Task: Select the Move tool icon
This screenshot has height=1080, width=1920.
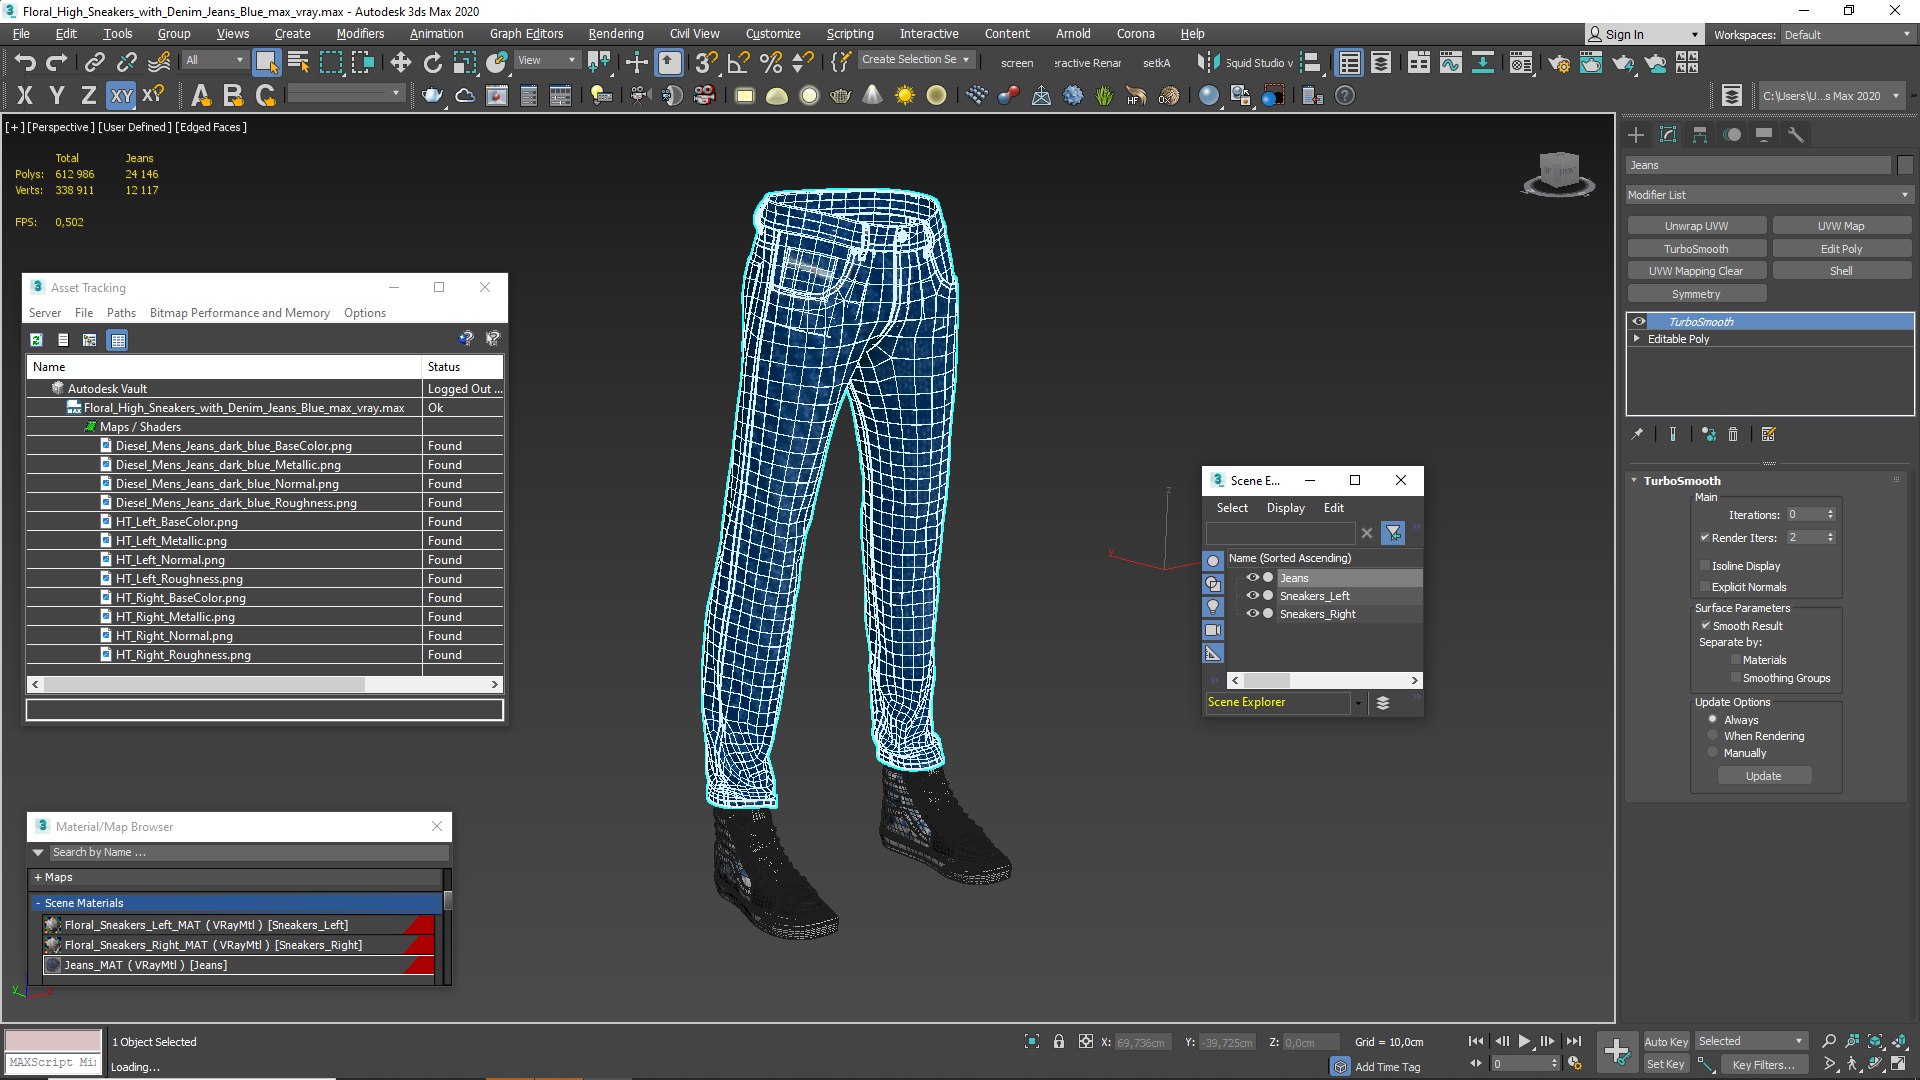Action: click(401, 62)
